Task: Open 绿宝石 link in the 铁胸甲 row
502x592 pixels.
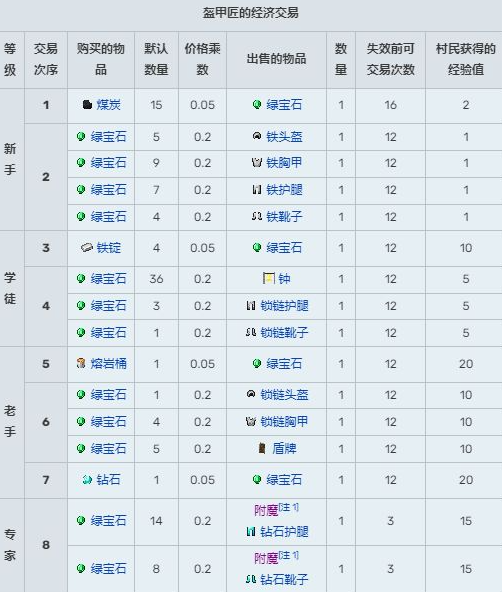Action: [x=108, y=163]
